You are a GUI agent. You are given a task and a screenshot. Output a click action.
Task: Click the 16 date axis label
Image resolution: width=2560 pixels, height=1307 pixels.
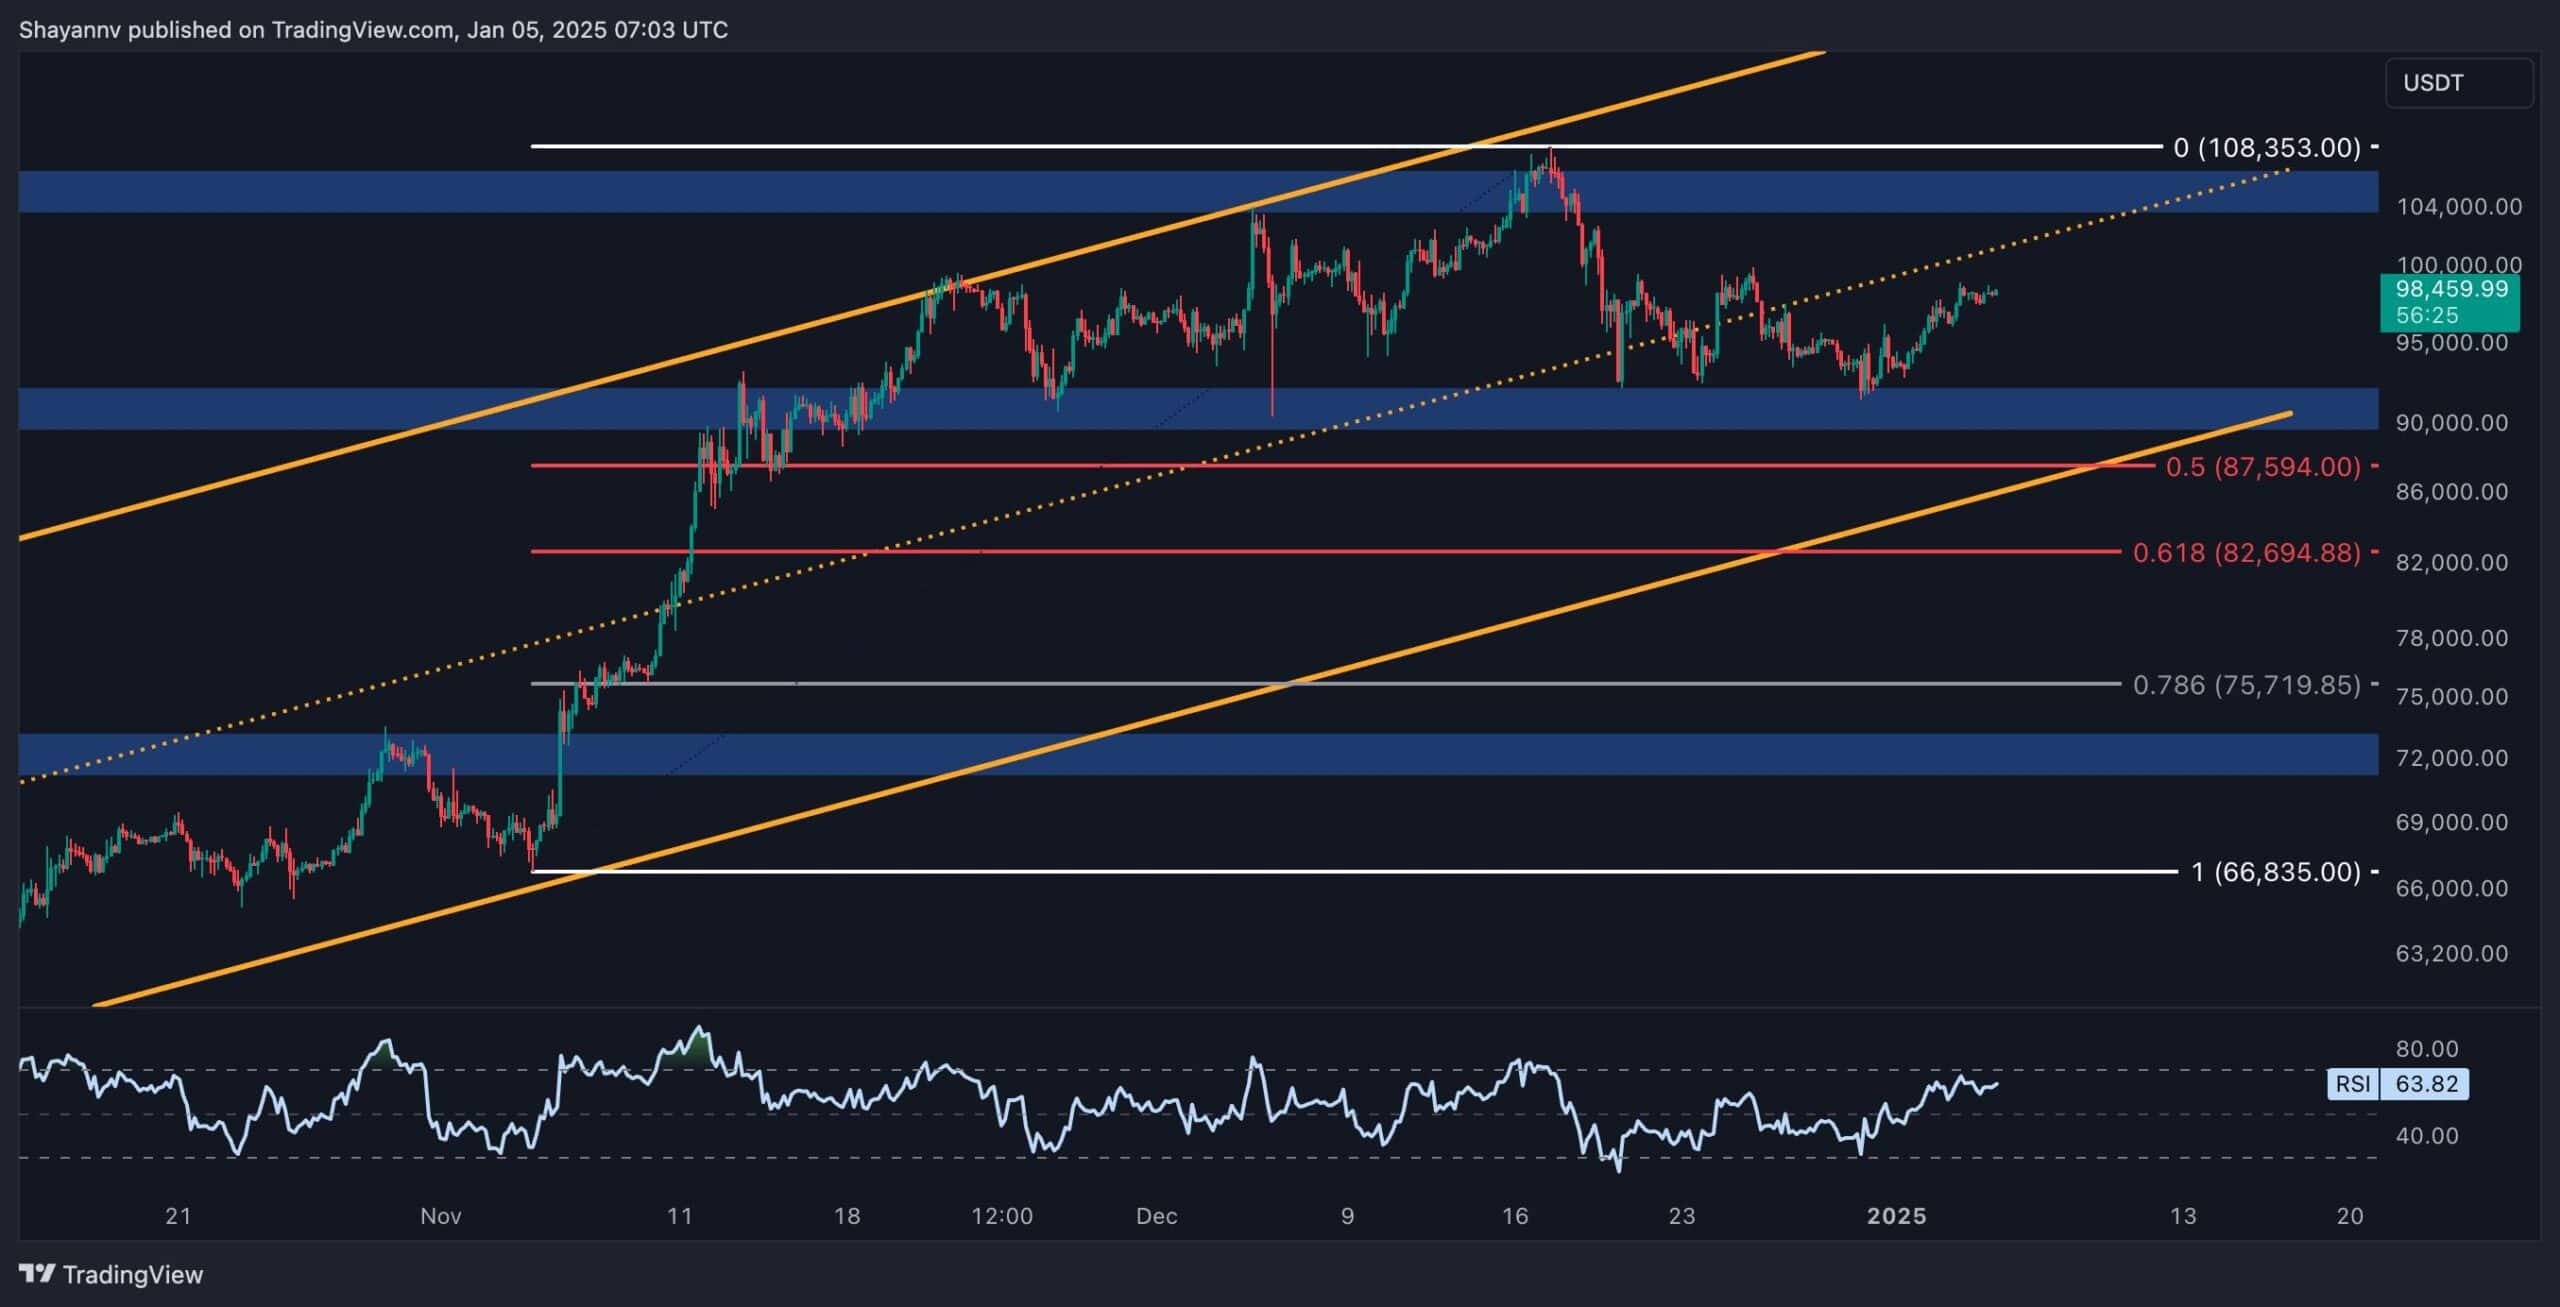click(x=1516, y=1217)
